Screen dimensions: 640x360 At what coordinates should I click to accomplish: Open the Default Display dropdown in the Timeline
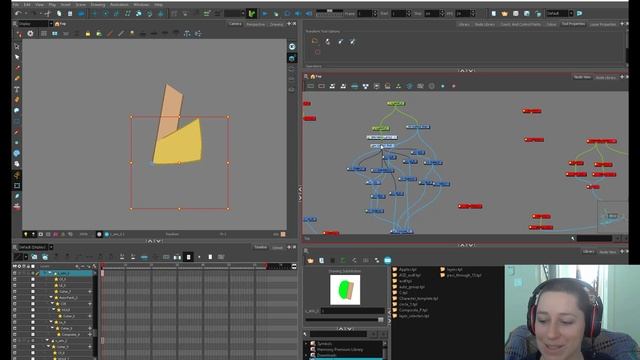tap(36, 247)
